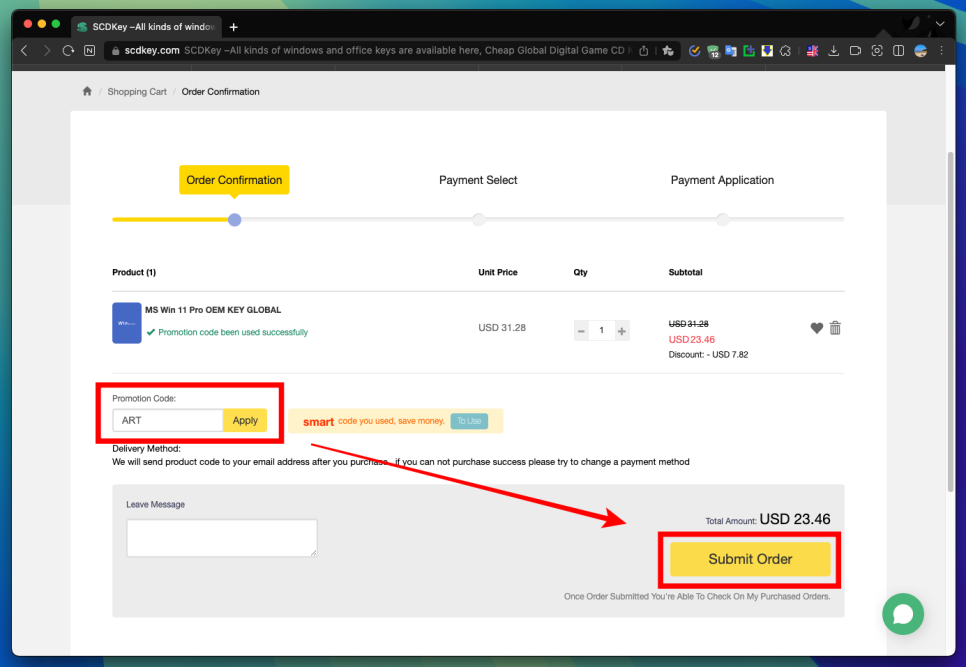Increase quantity with the plus button
The width and height of the screenshot is (966, 667).
[x=622, y=331]
